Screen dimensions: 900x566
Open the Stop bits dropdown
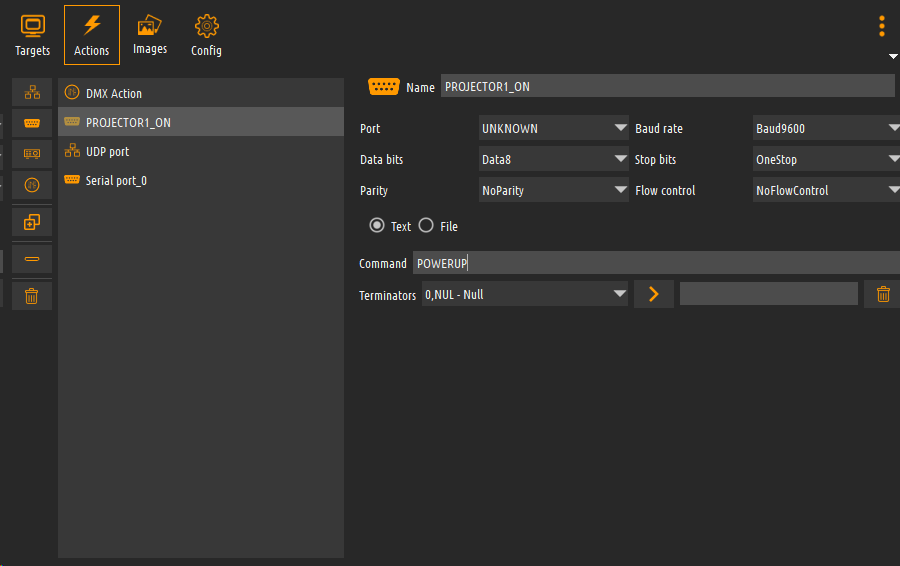tap(827, 159)
